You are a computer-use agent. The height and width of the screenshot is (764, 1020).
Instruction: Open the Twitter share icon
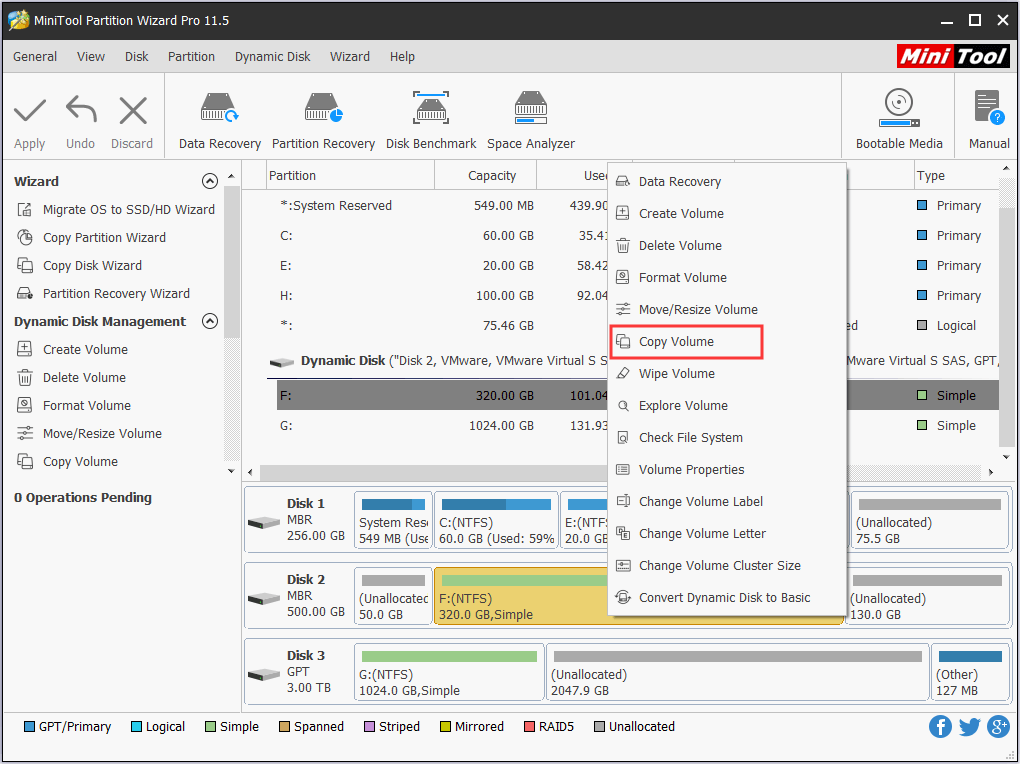pyautogui.click(x=969, y=726)
